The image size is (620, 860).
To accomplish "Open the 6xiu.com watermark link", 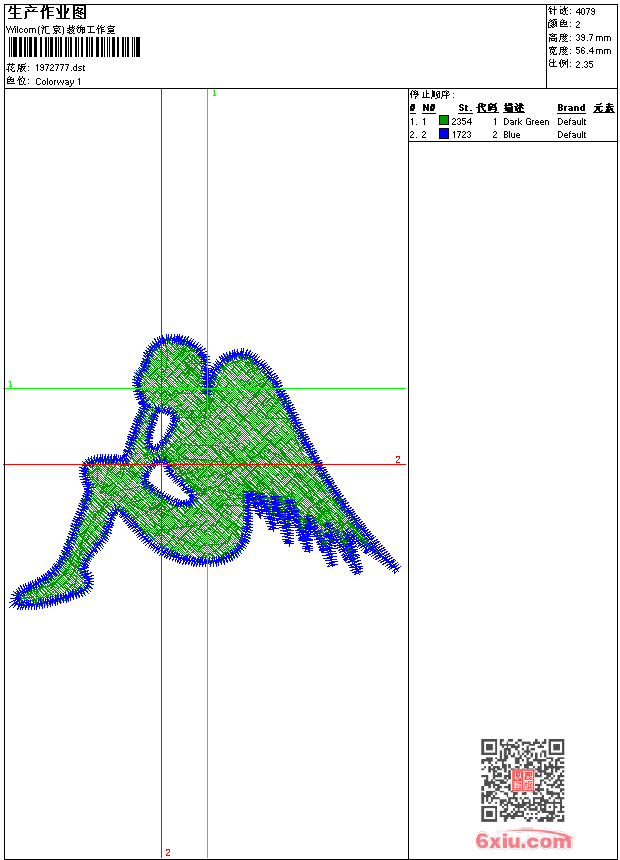I will click(524, 841).
